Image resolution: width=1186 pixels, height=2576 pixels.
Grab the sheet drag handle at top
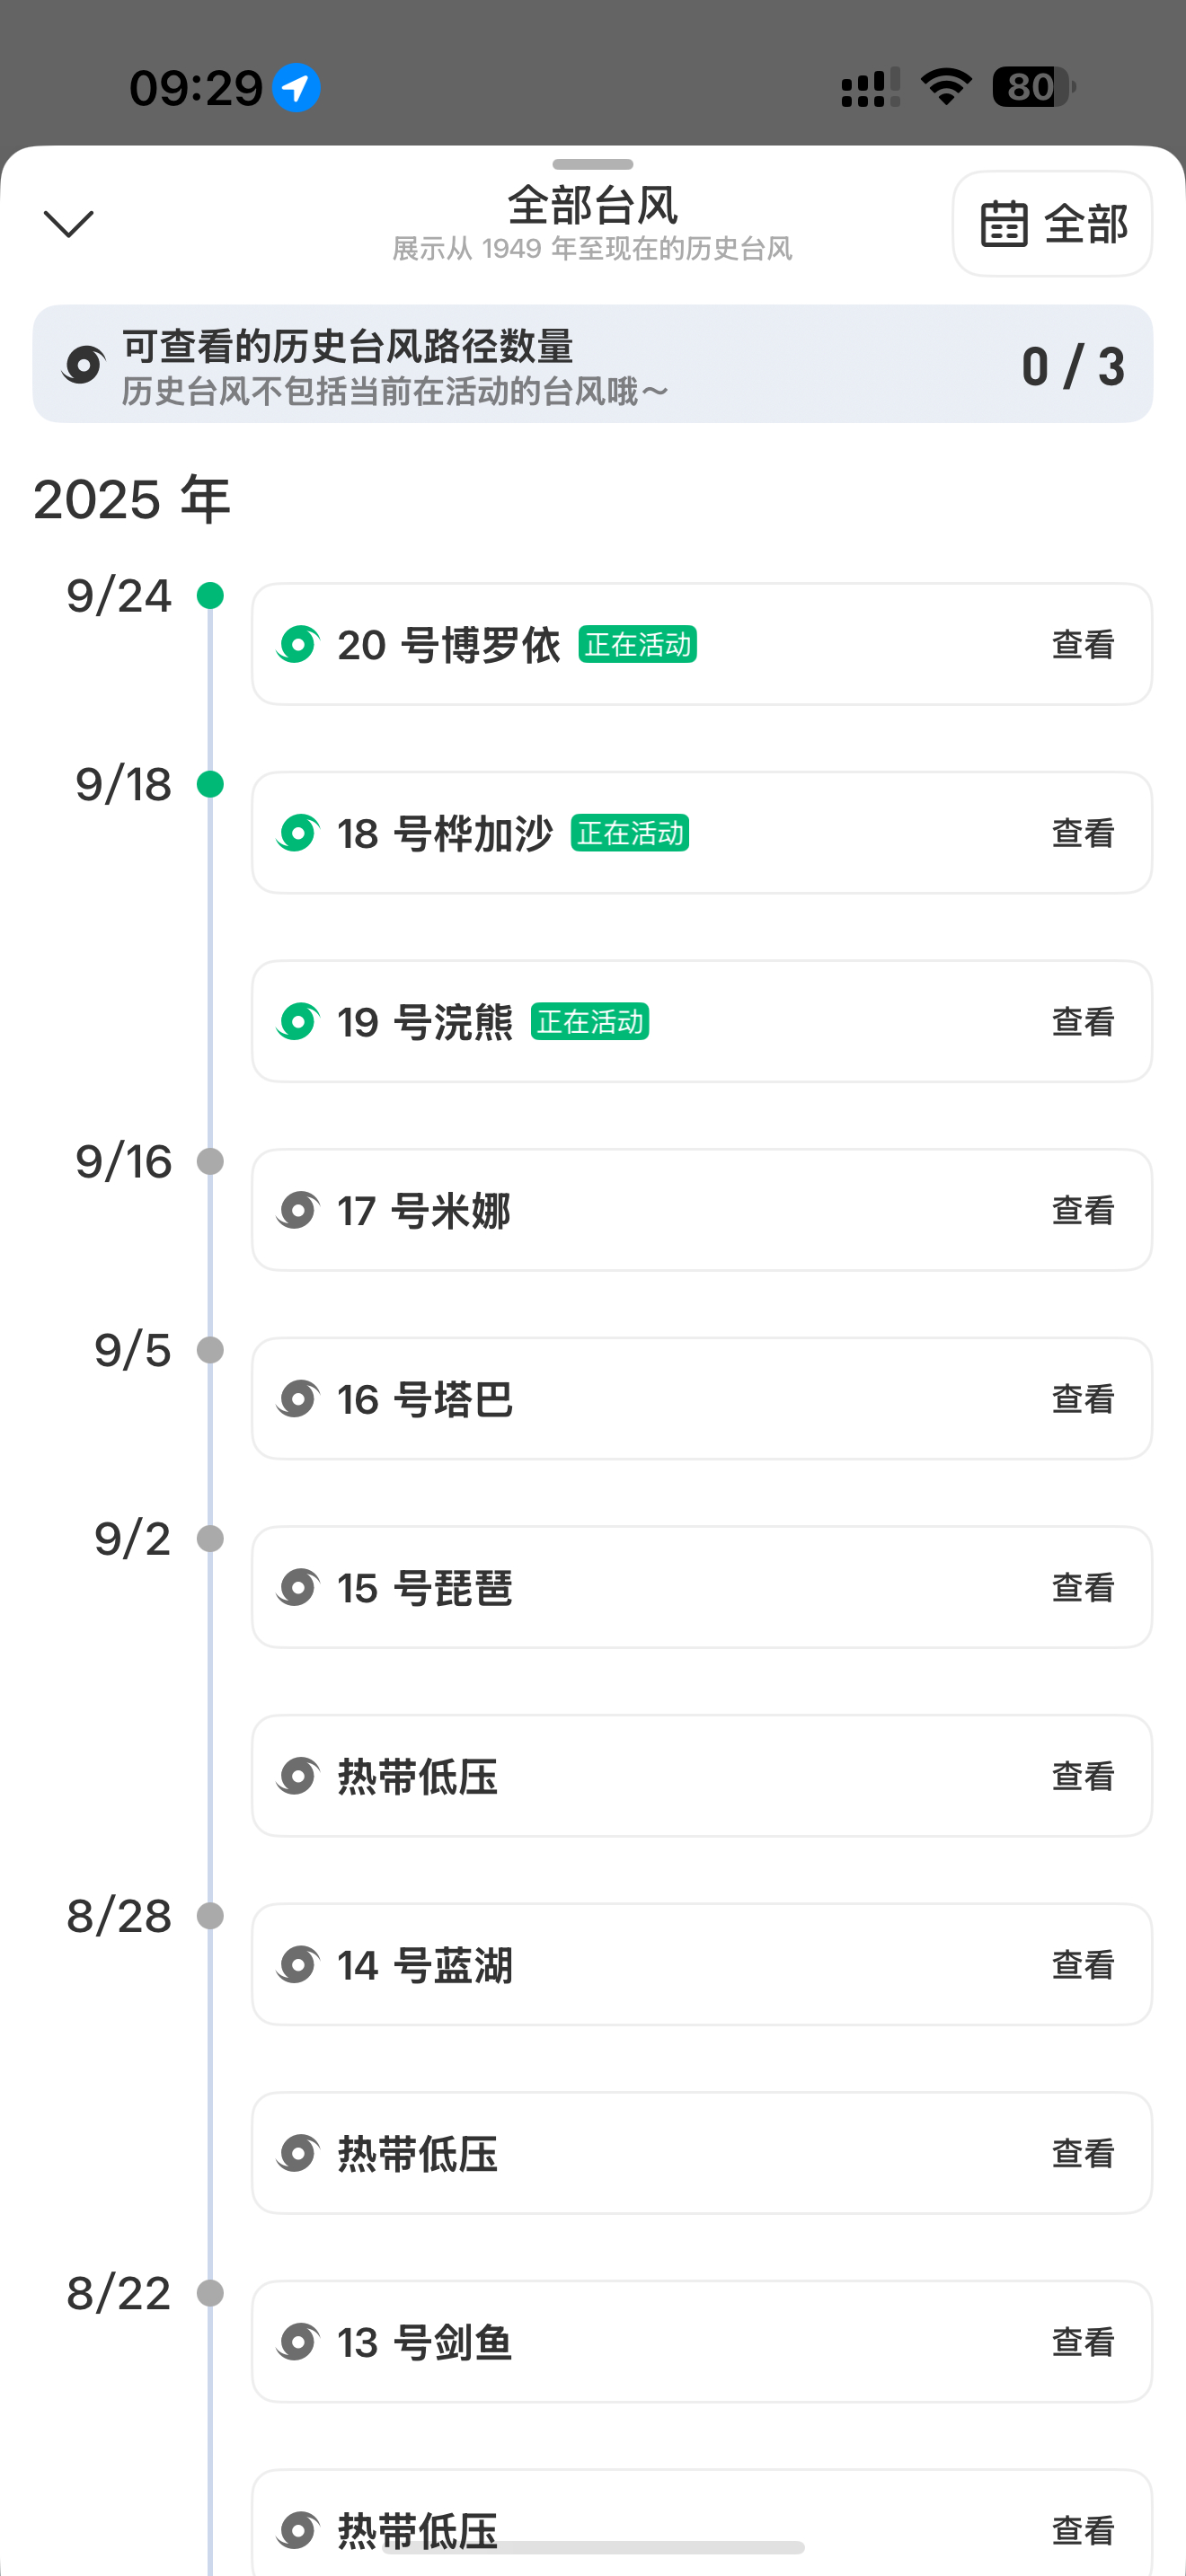(593, 164)
